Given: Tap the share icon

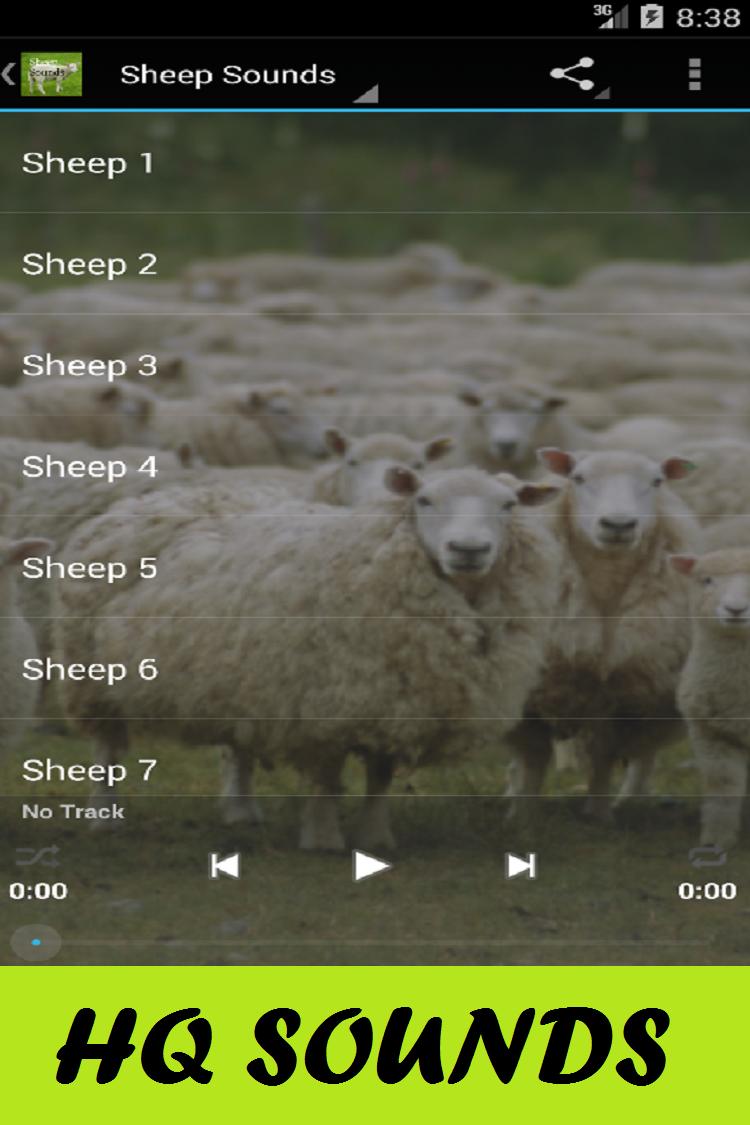Looking at the screenshot, I should click(572, 74).
